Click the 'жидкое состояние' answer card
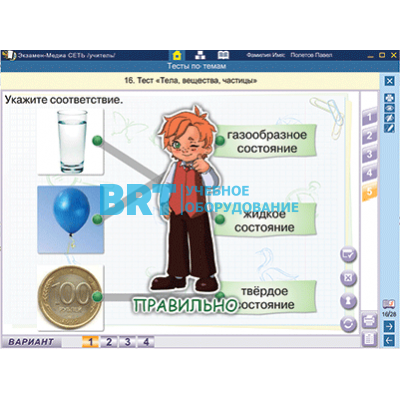 [x=265, y=220]
